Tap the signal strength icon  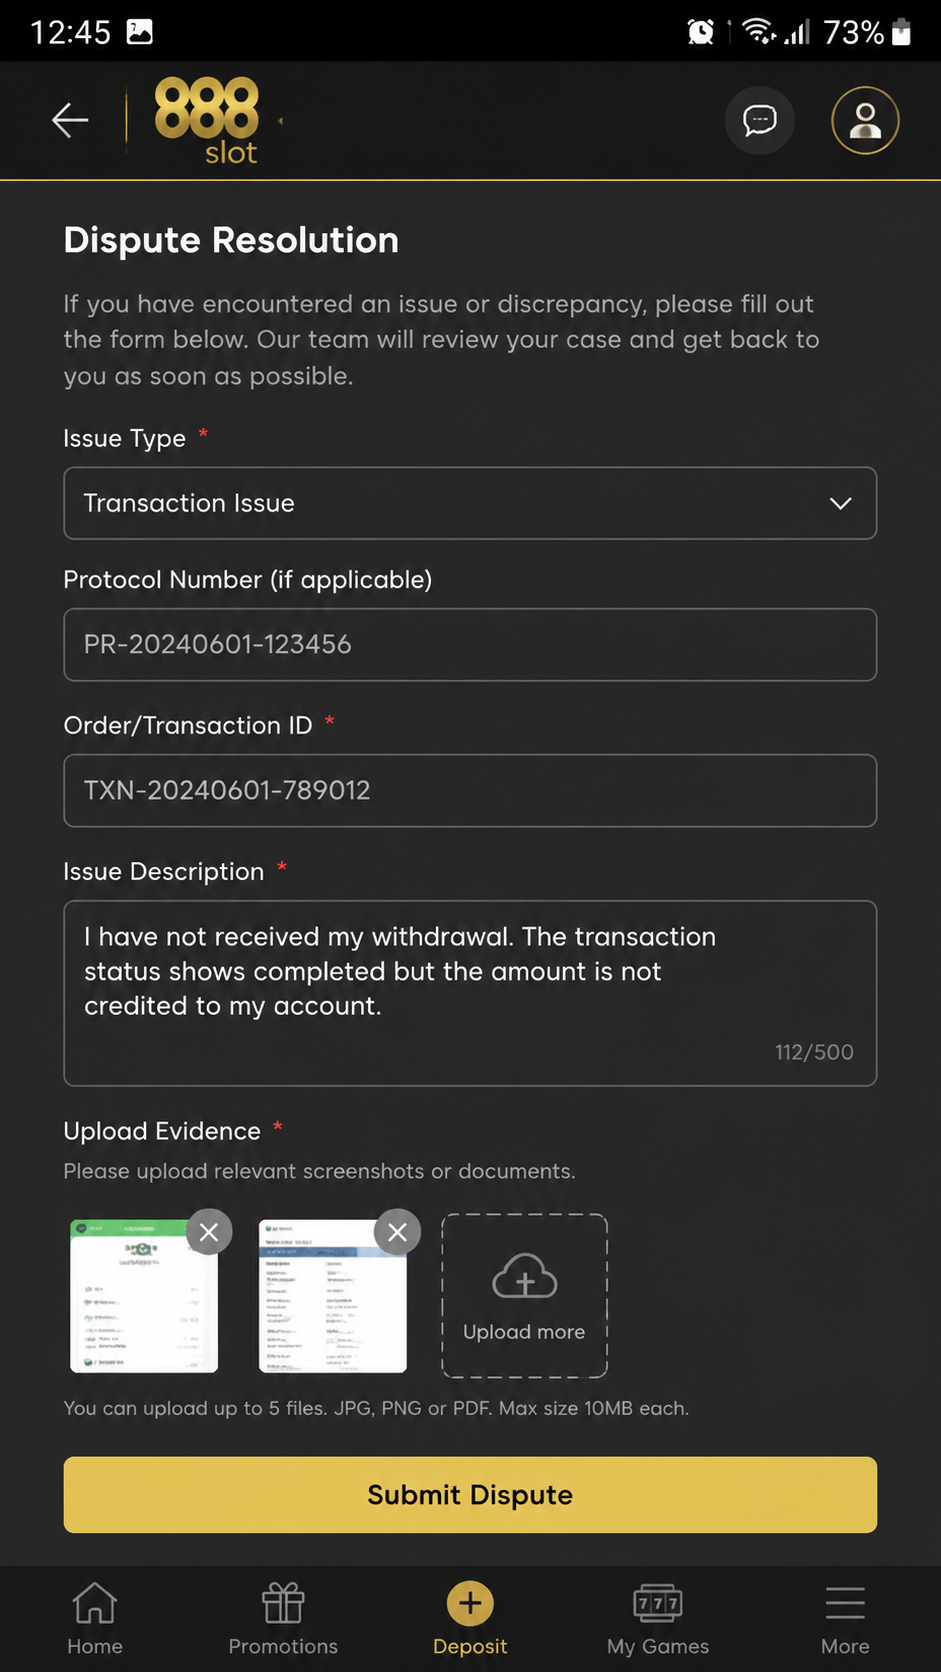[x=797, y=32]
